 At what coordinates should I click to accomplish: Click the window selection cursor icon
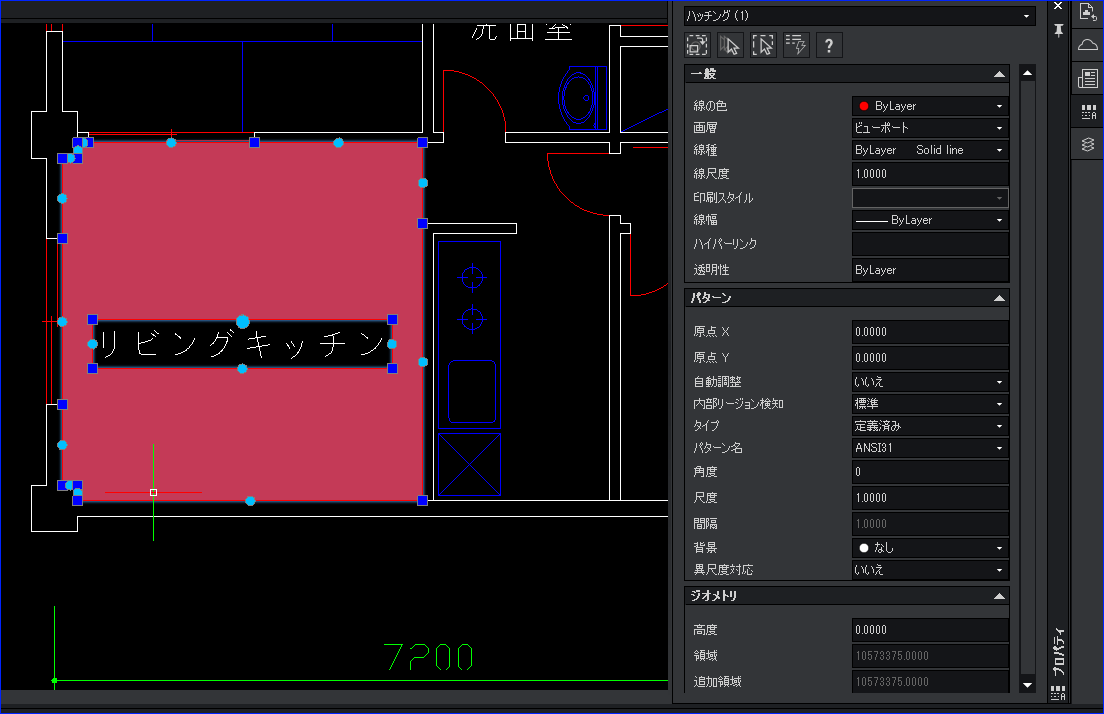[763, 46]
